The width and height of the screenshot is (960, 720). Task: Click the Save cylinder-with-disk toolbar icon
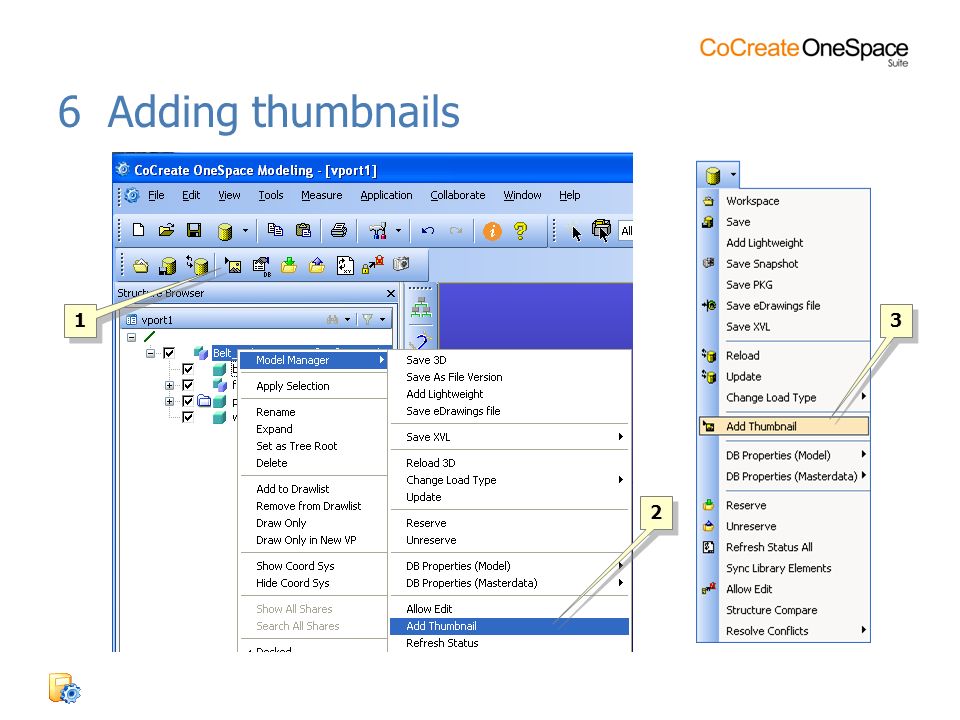168,266
